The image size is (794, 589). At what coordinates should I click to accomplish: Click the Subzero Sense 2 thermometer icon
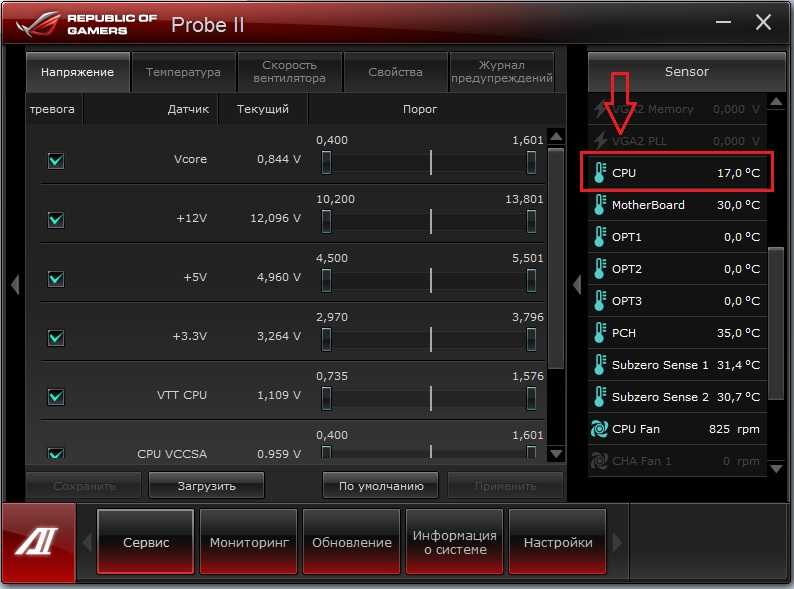pos(600,397)
